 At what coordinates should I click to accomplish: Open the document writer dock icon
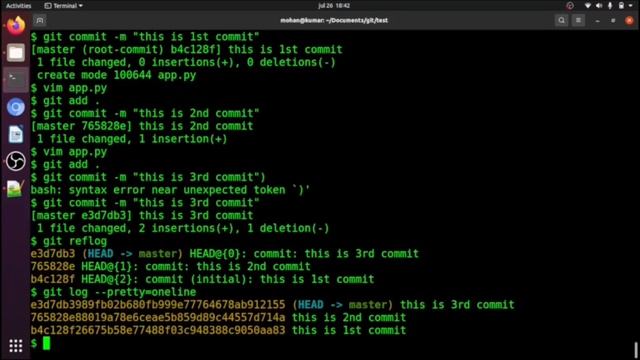point(16,134)
